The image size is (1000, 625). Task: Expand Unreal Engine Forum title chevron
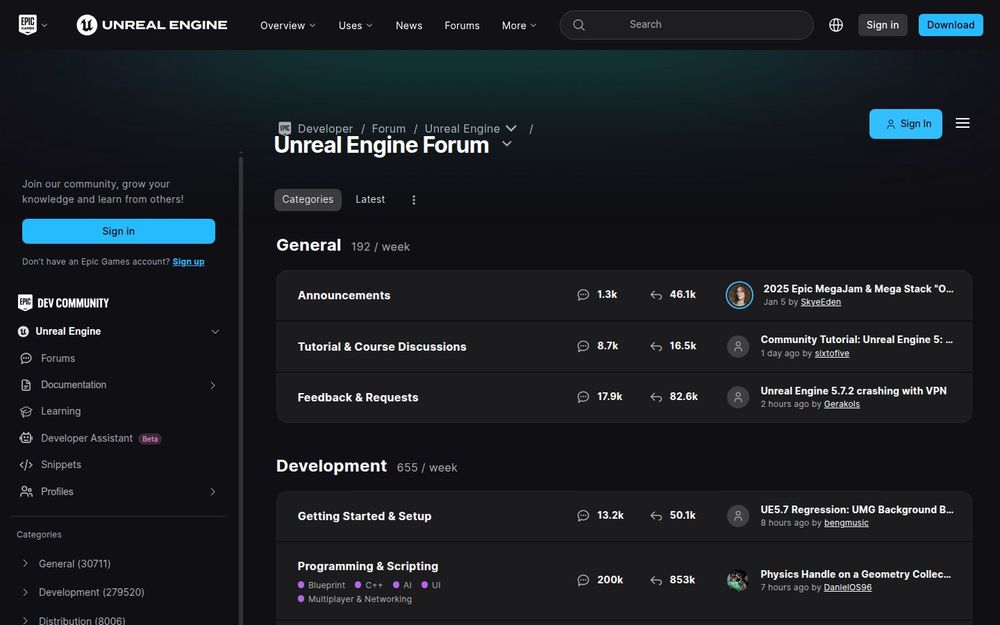pyautogui.click(x=507, y=144)
